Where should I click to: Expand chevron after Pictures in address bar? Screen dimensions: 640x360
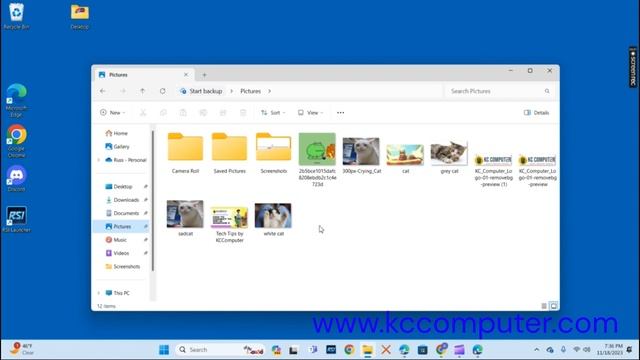pyautogui.click(x=269, y=91)
